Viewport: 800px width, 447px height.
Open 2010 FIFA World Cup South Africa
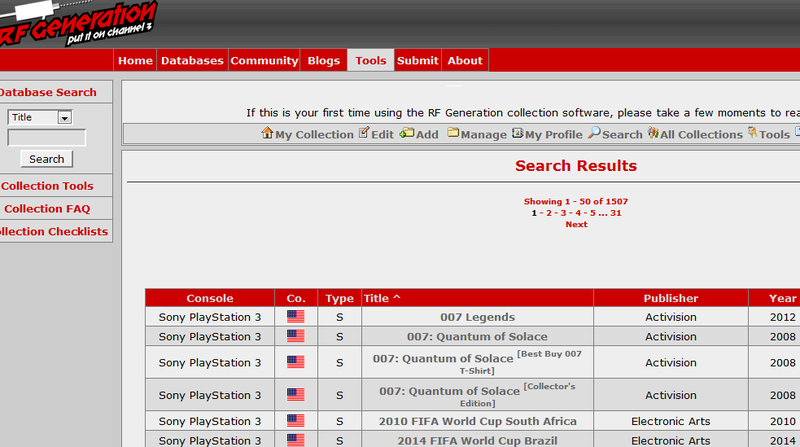click(x=478, y=421)
